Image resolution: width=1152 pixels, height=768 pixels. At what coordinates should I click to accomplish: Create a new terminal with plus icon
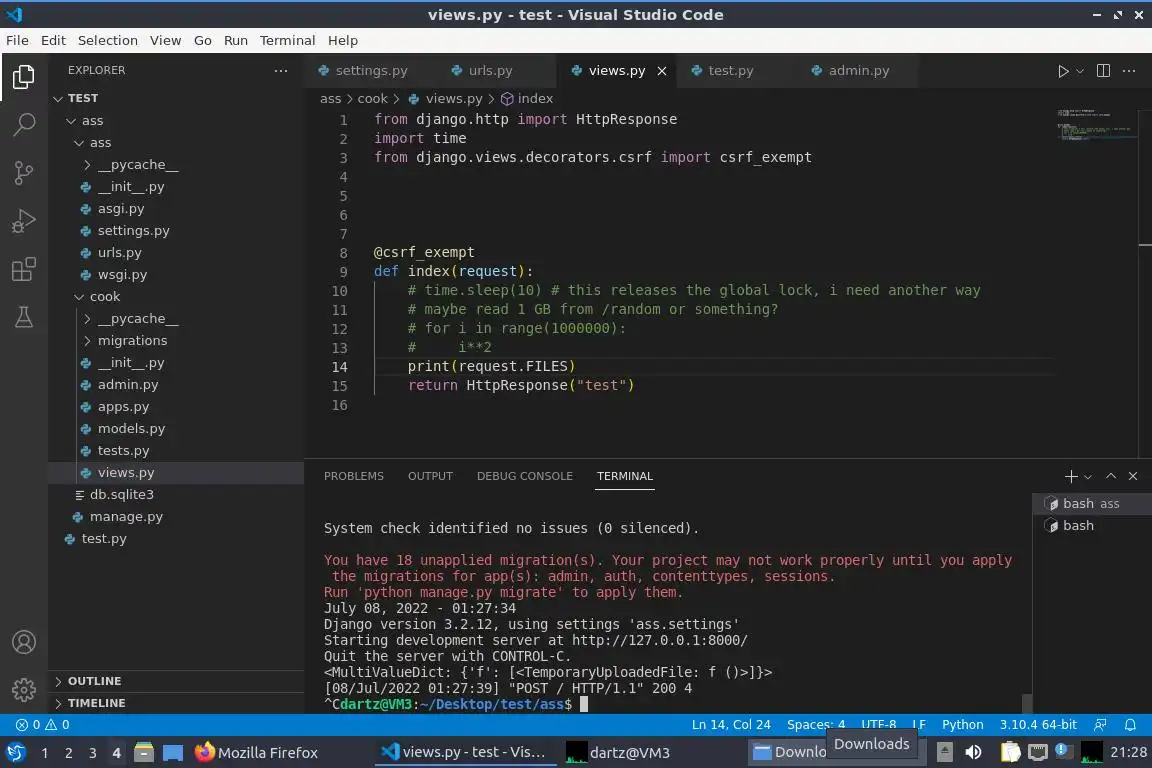1070,477
